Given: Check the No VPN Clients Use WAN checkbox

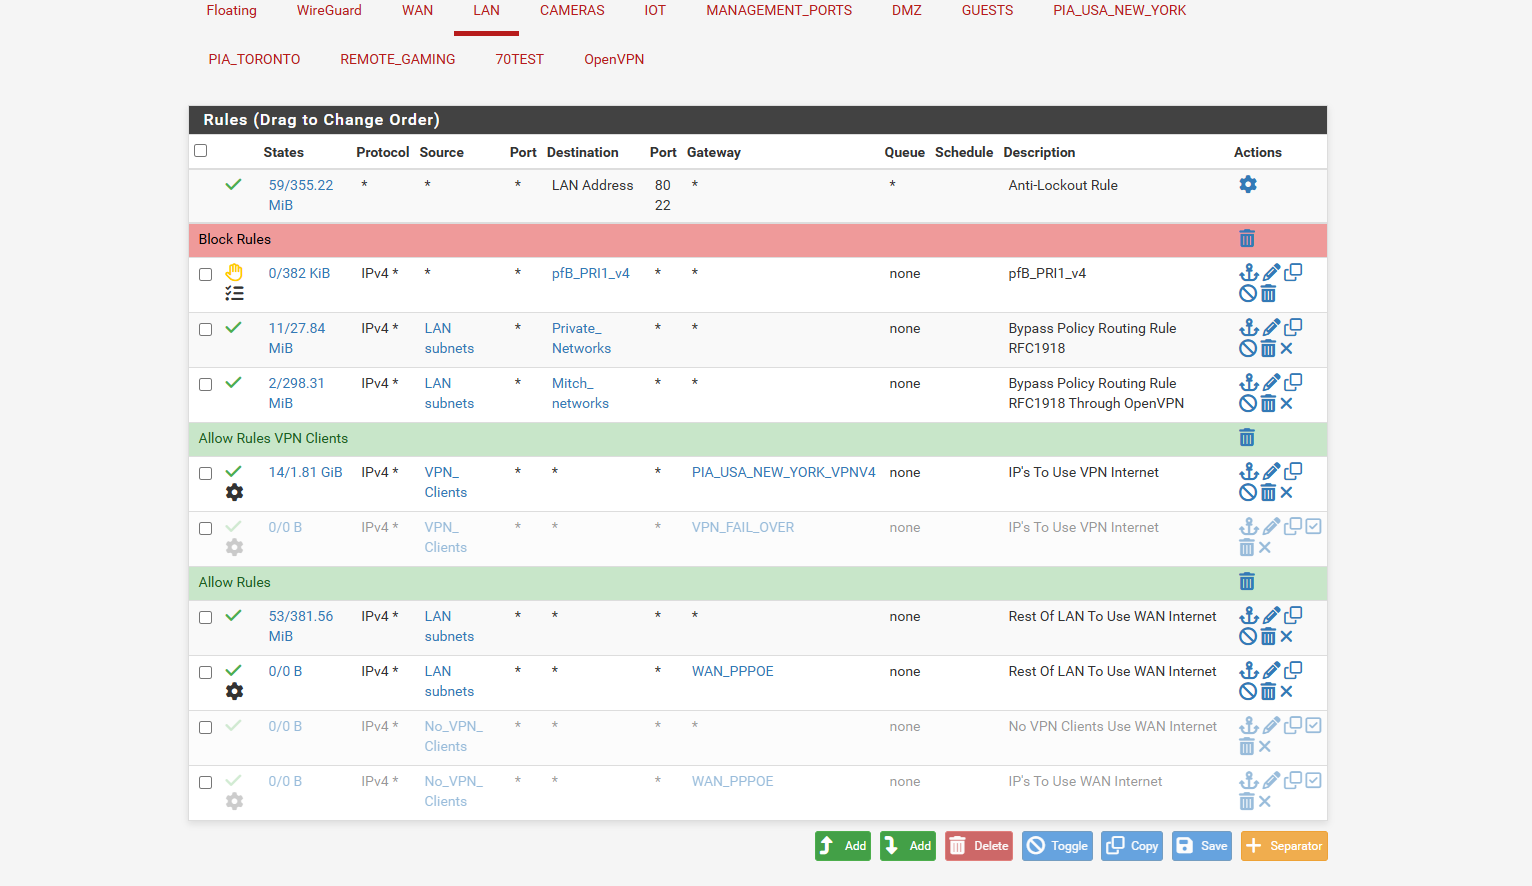Looking at the screenshot, I should [x=205, y=727].
